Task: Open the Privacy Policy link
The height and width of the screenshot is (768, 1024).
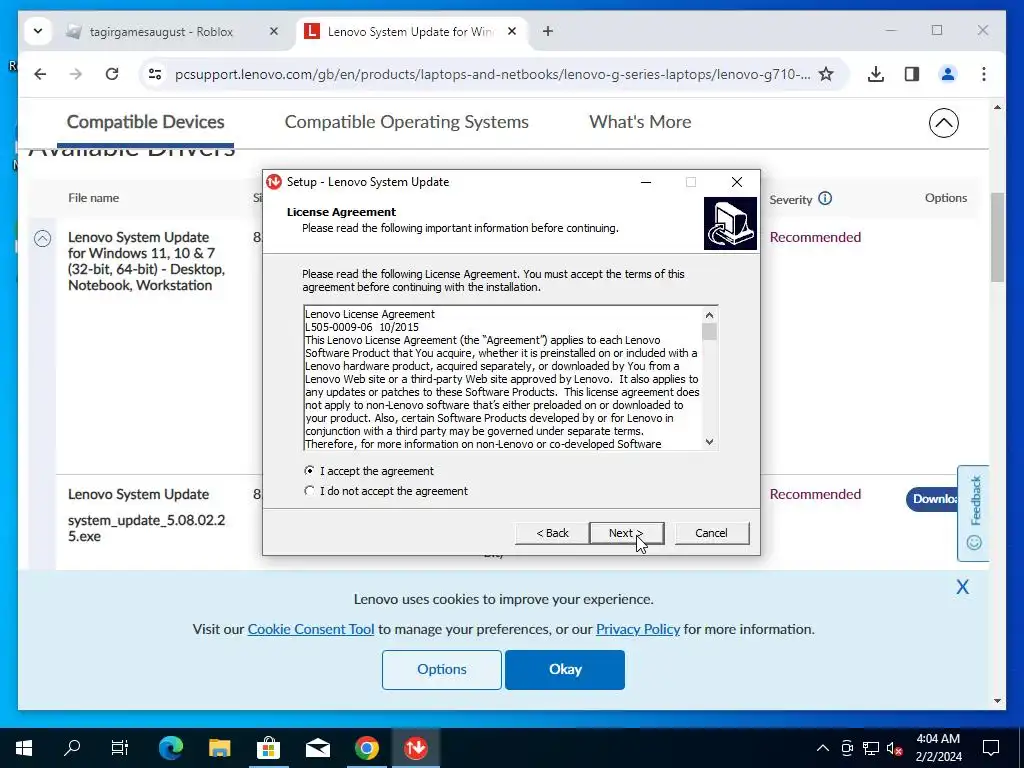Action: pyautogui.click(x=638, y=630)
